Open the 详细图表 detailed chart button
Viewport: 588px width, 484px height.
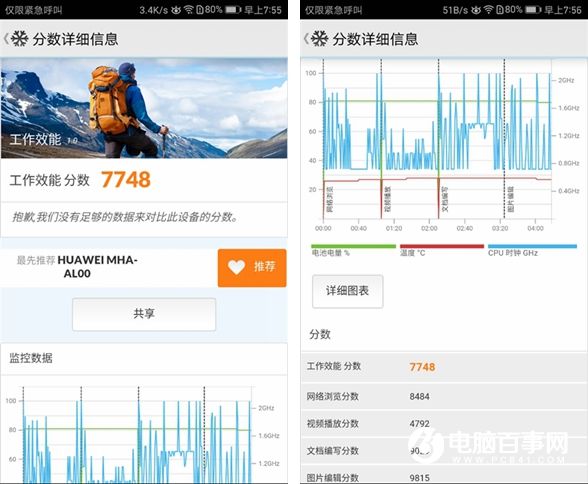point(348,291)
